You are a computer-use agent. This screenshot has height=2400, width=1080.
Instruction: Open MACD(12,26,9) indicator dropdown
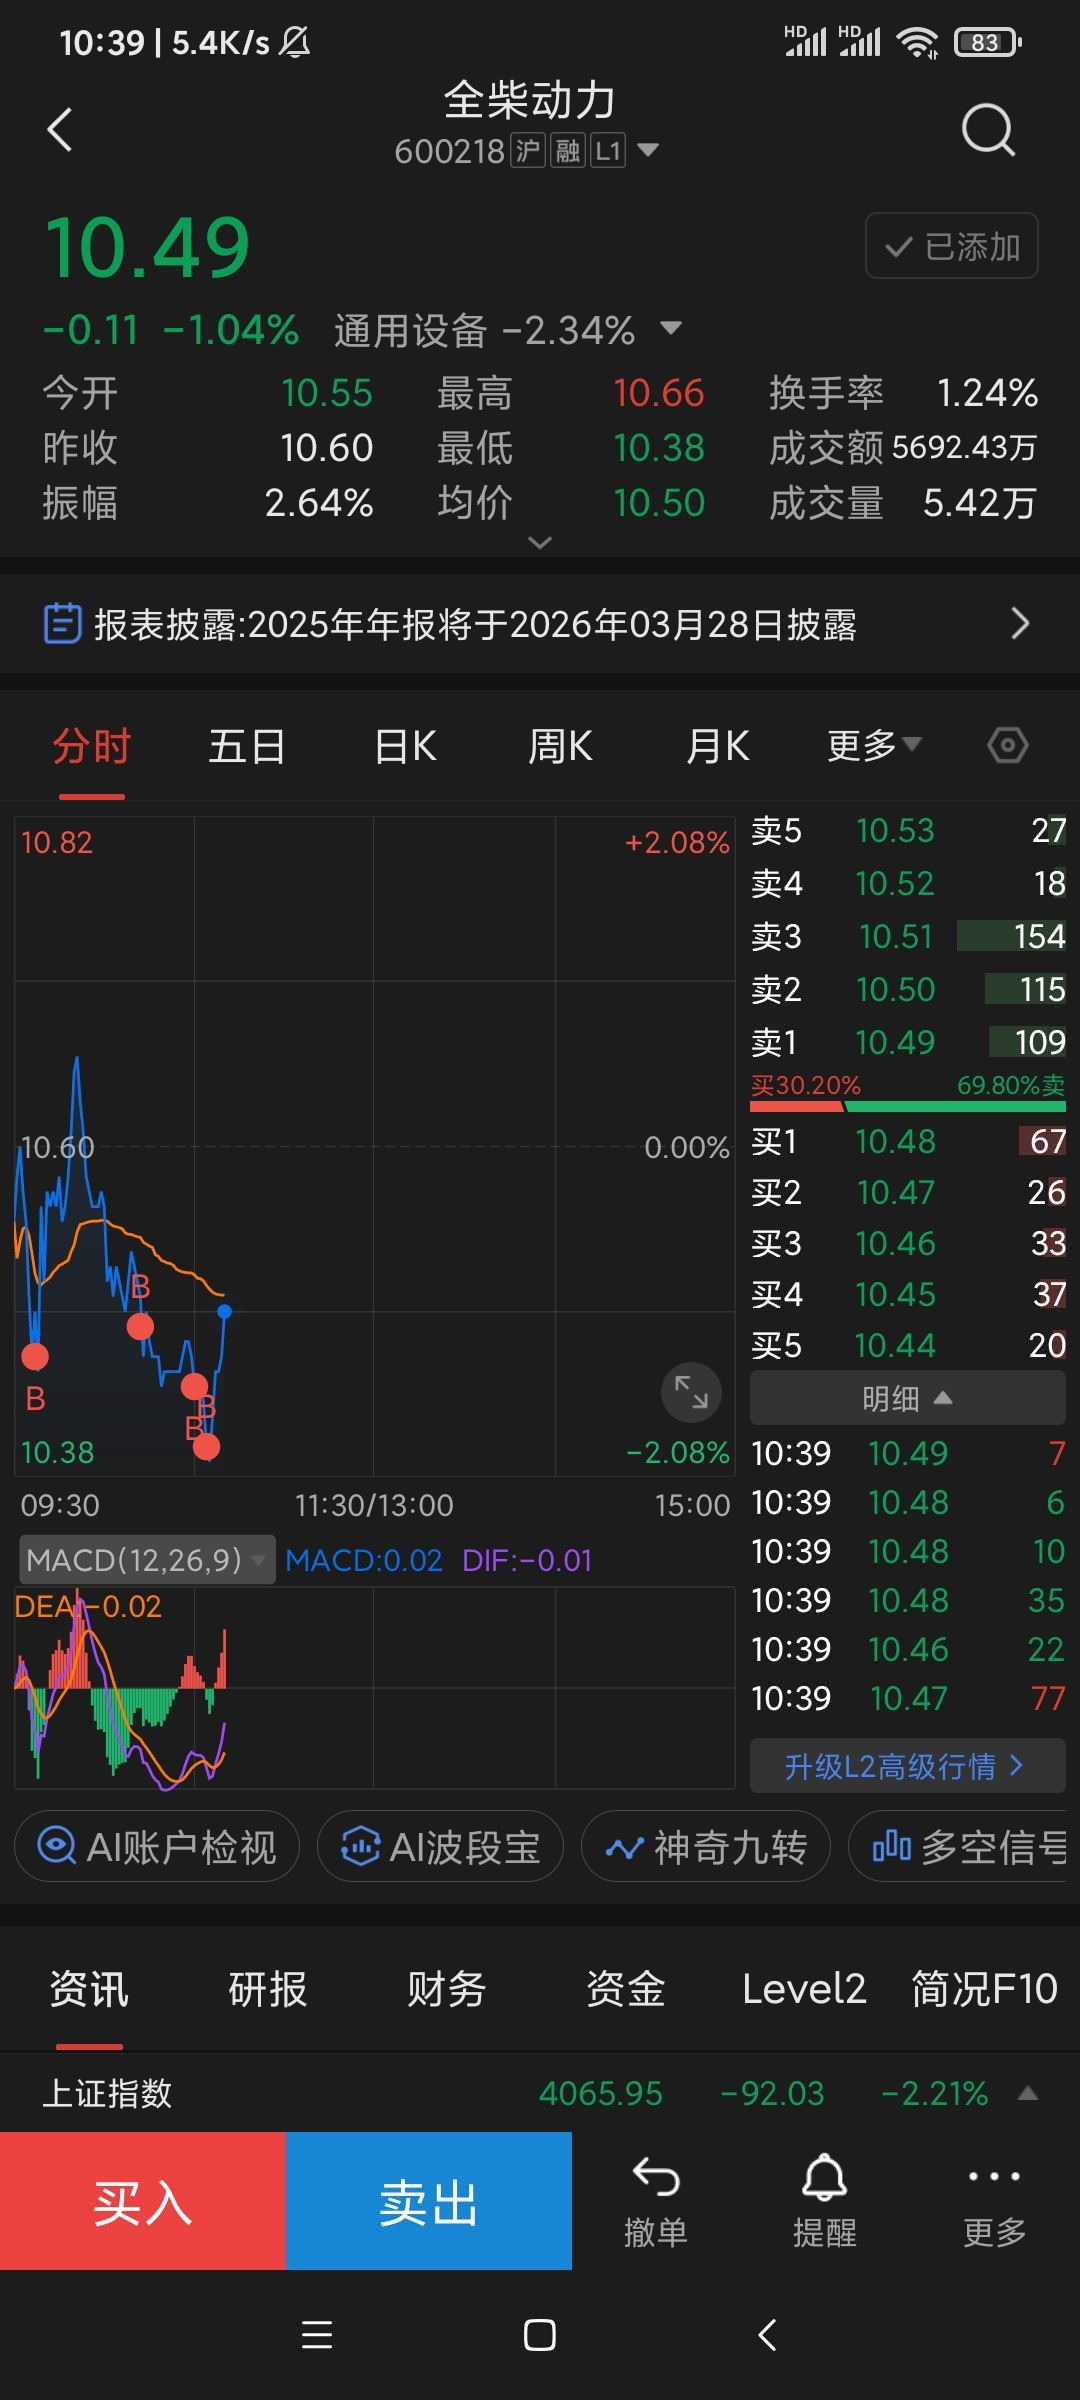pyautogui.click(x=147, y=1560)
